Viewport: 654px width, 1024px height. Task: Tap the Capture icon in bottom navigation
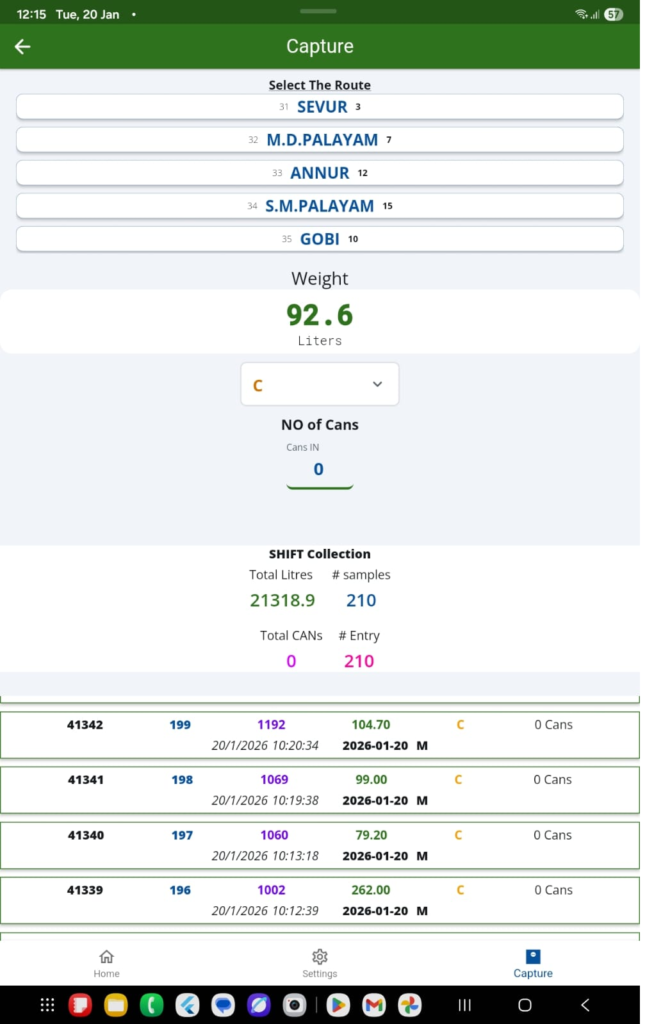532,957
